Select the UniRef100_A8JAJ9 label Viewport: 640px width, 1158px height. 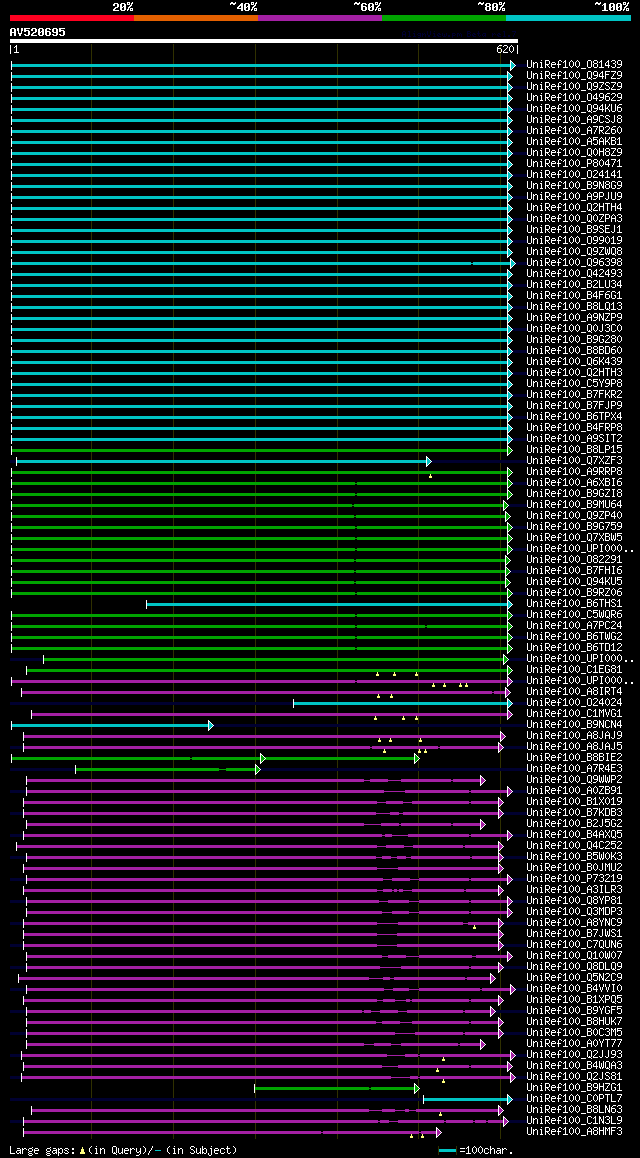coord(574,736)
